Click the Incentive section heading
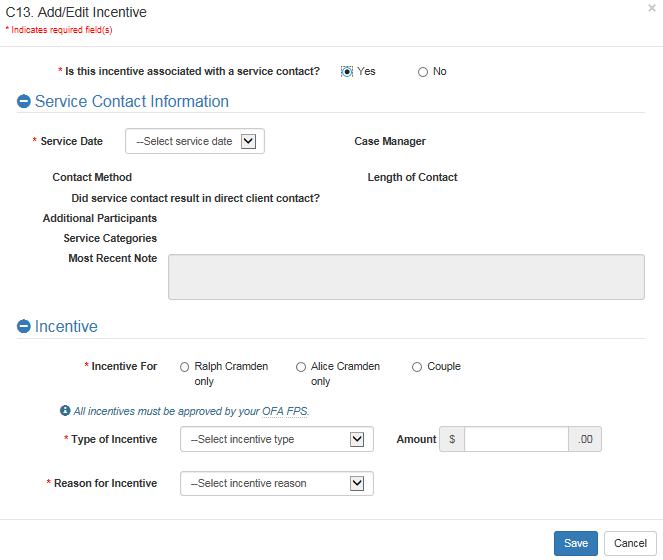 click(x=66, y=327)
